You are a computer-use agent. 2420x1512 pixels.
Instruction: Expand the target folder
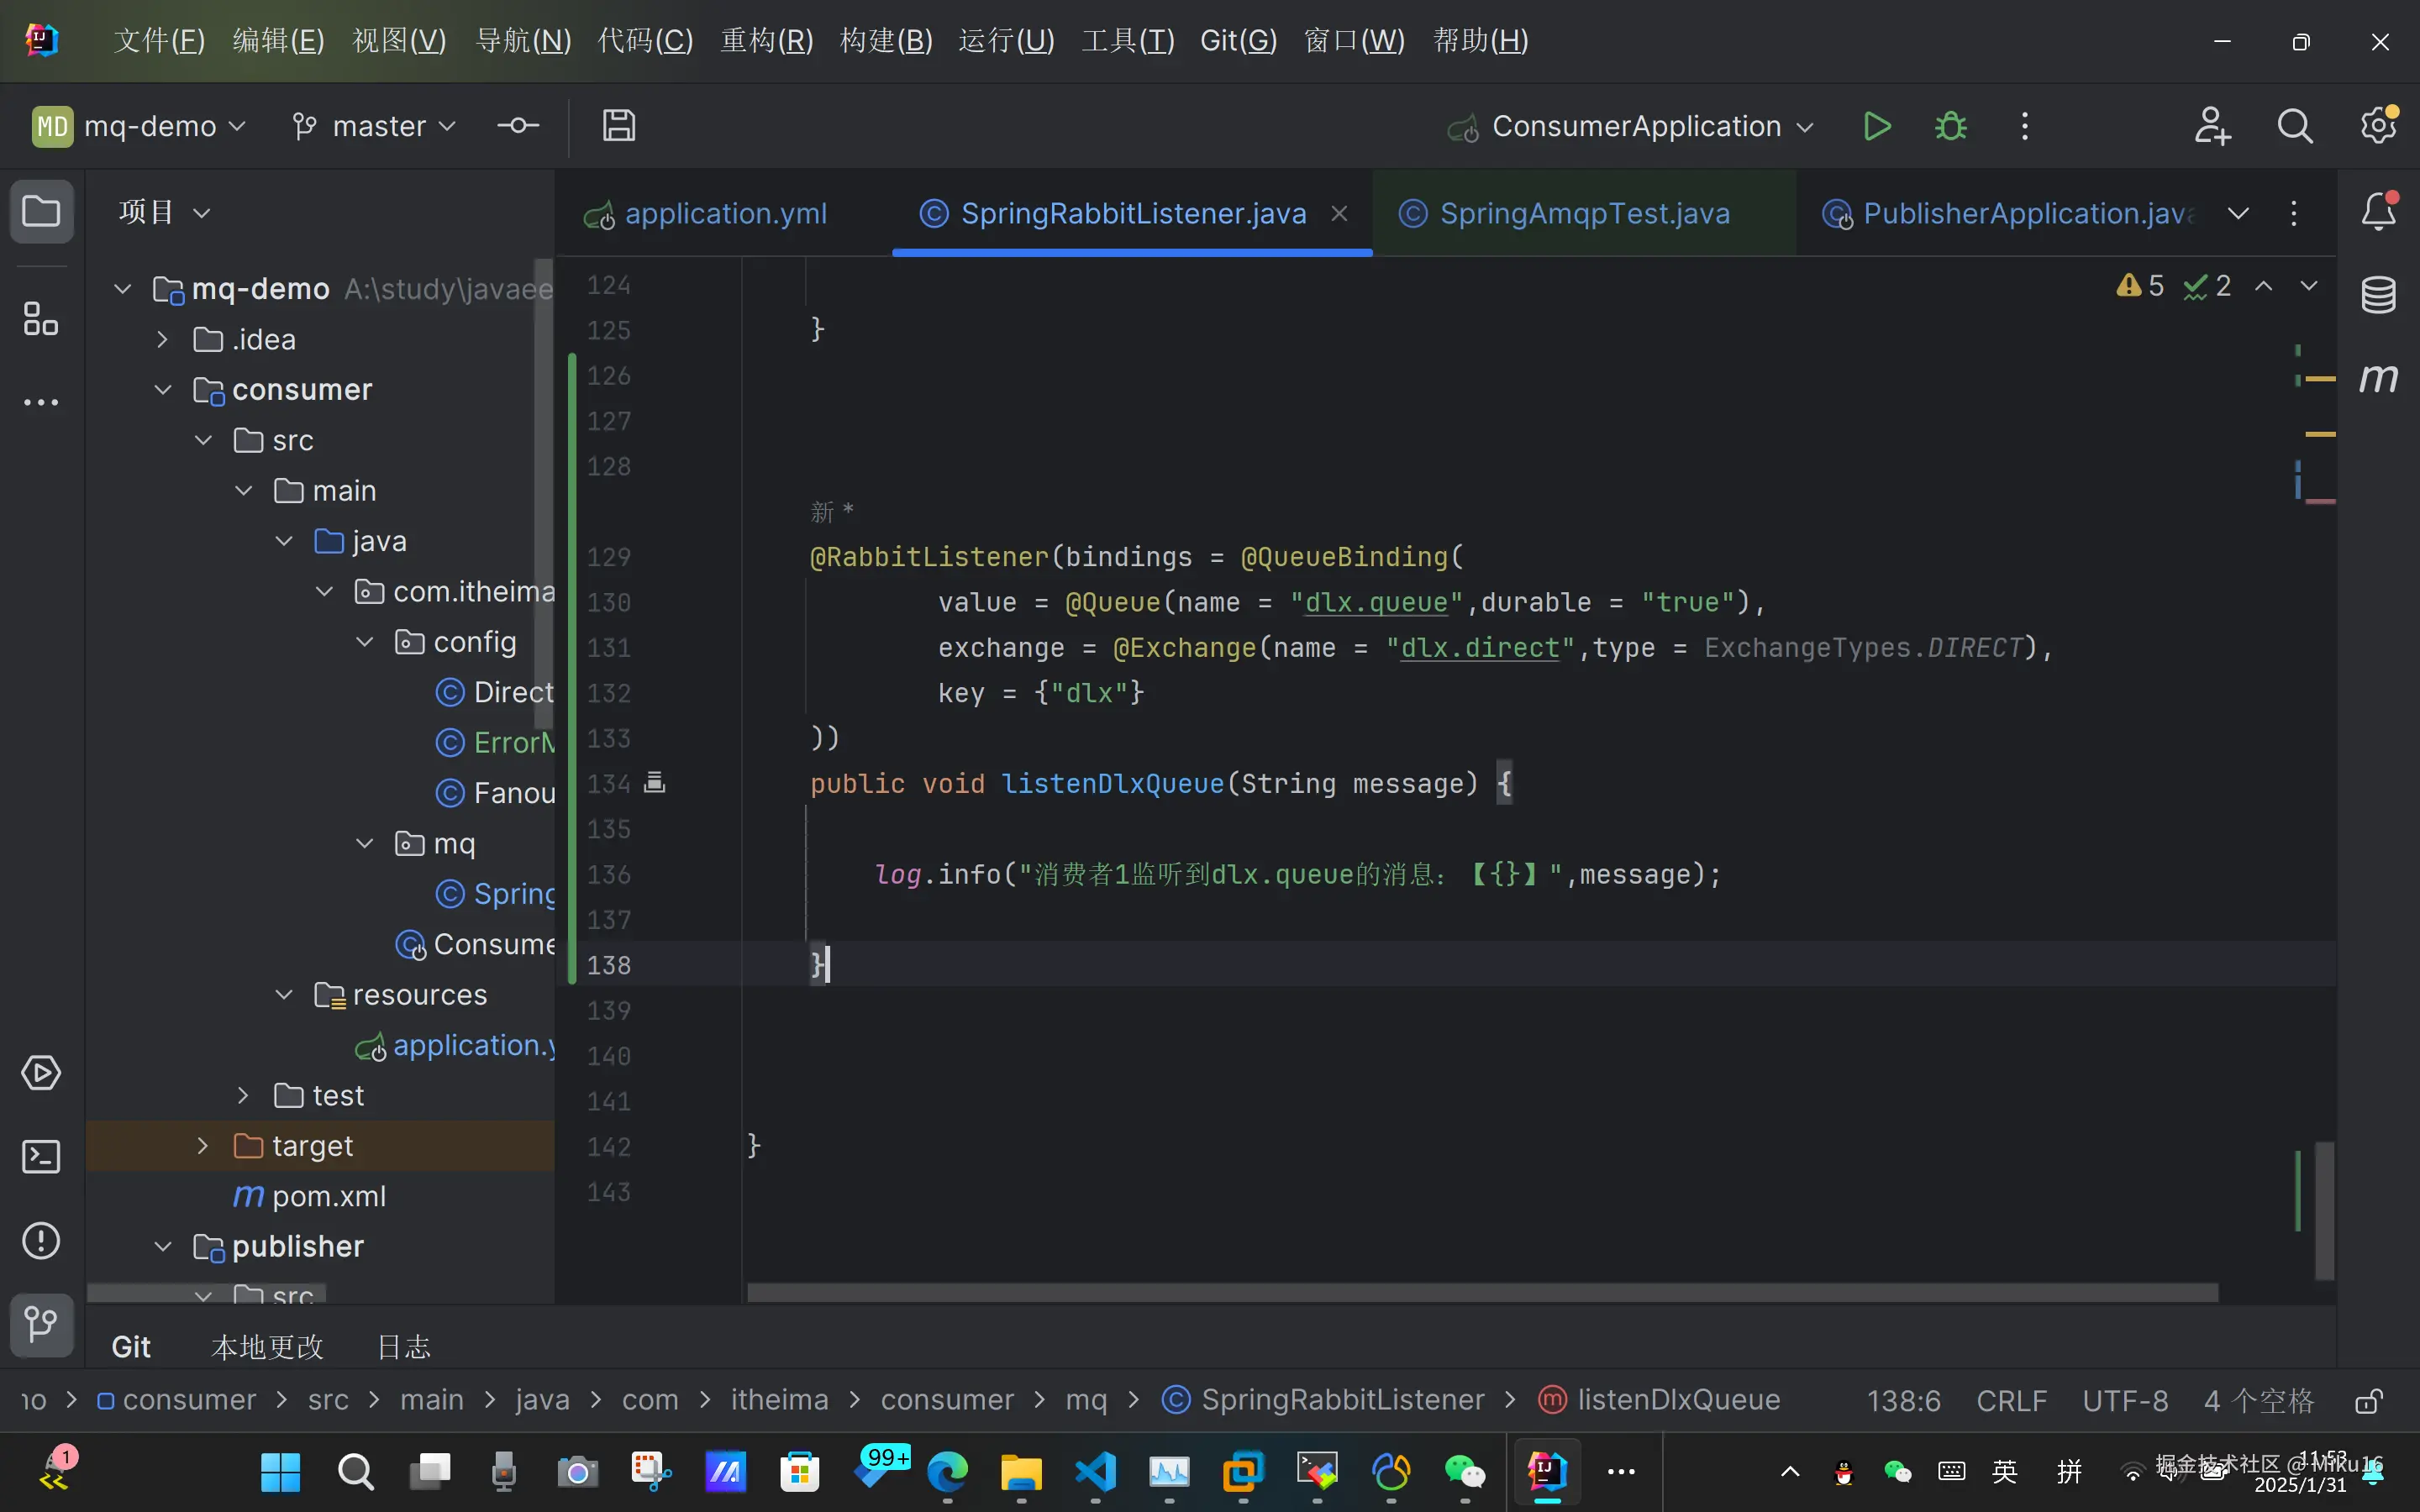(x=203, y=1146)
